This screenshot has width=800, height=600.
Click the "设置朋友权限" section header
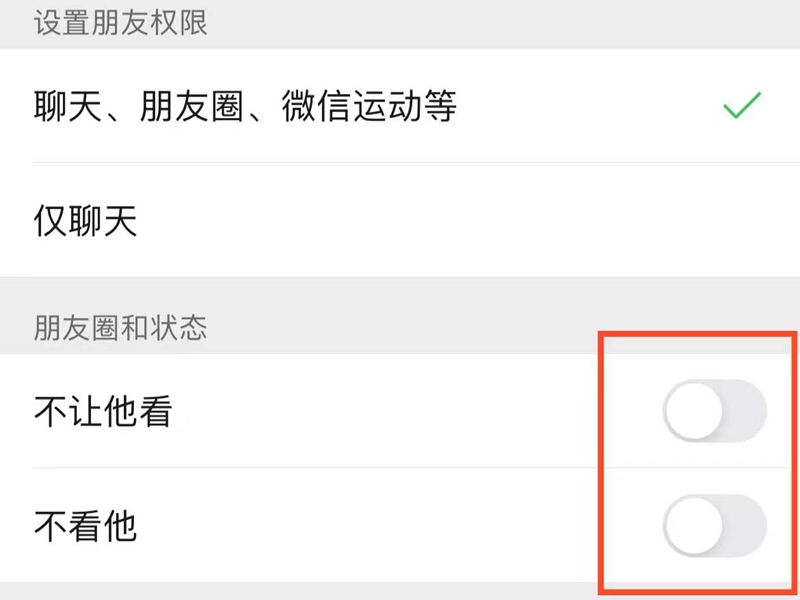pyautogui.click(x=121, y=23)
